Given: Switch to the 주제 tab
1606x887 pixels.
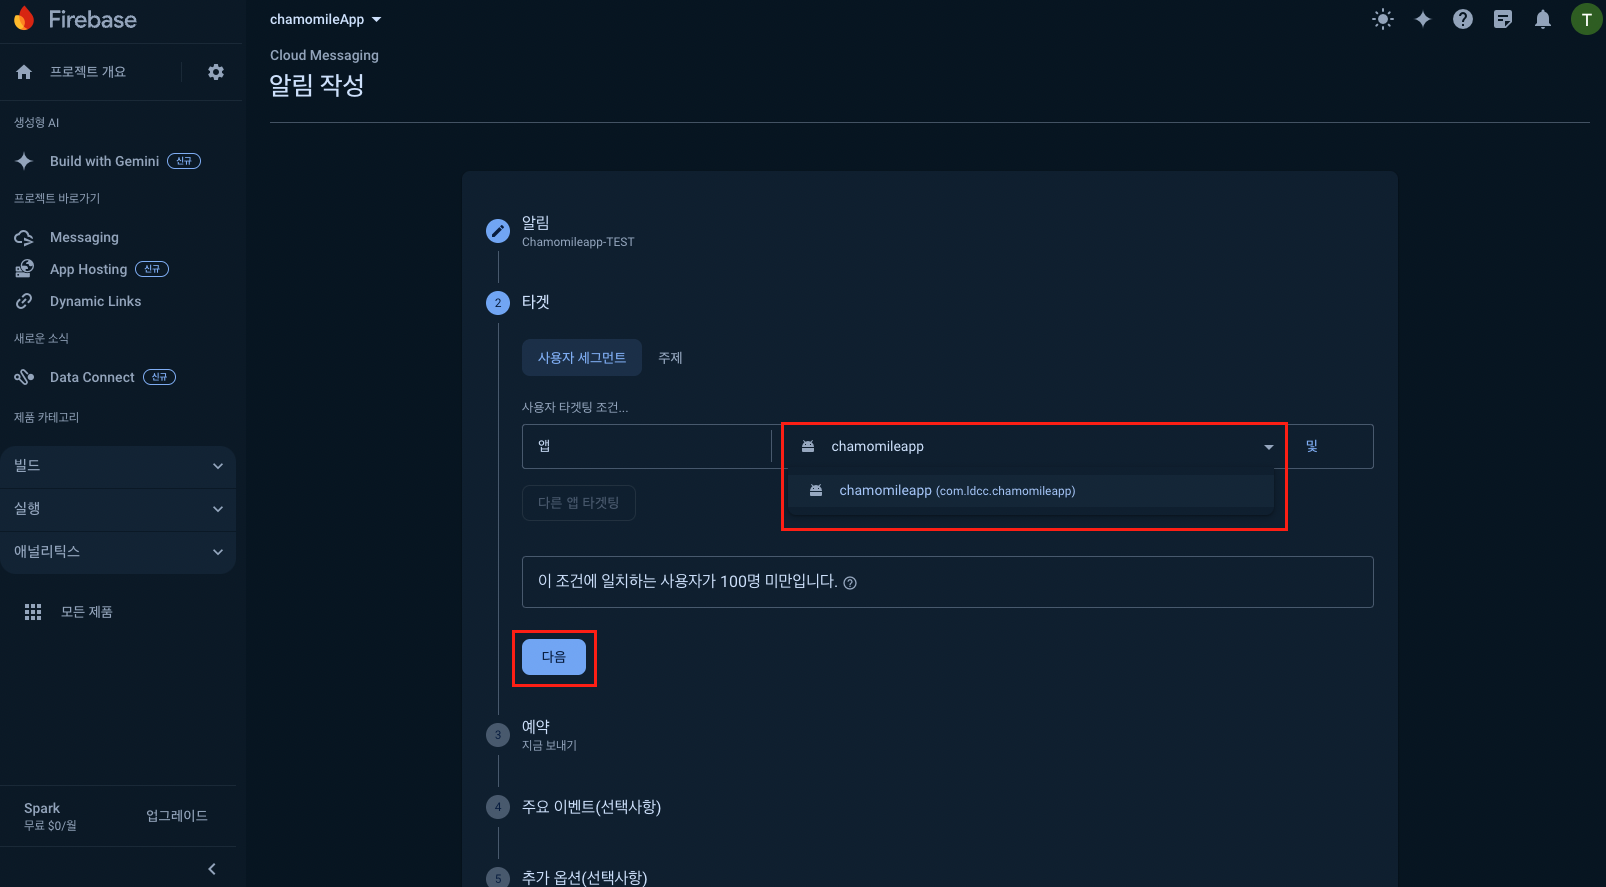Looking at the screenshot, I should [x=670, y=358].
